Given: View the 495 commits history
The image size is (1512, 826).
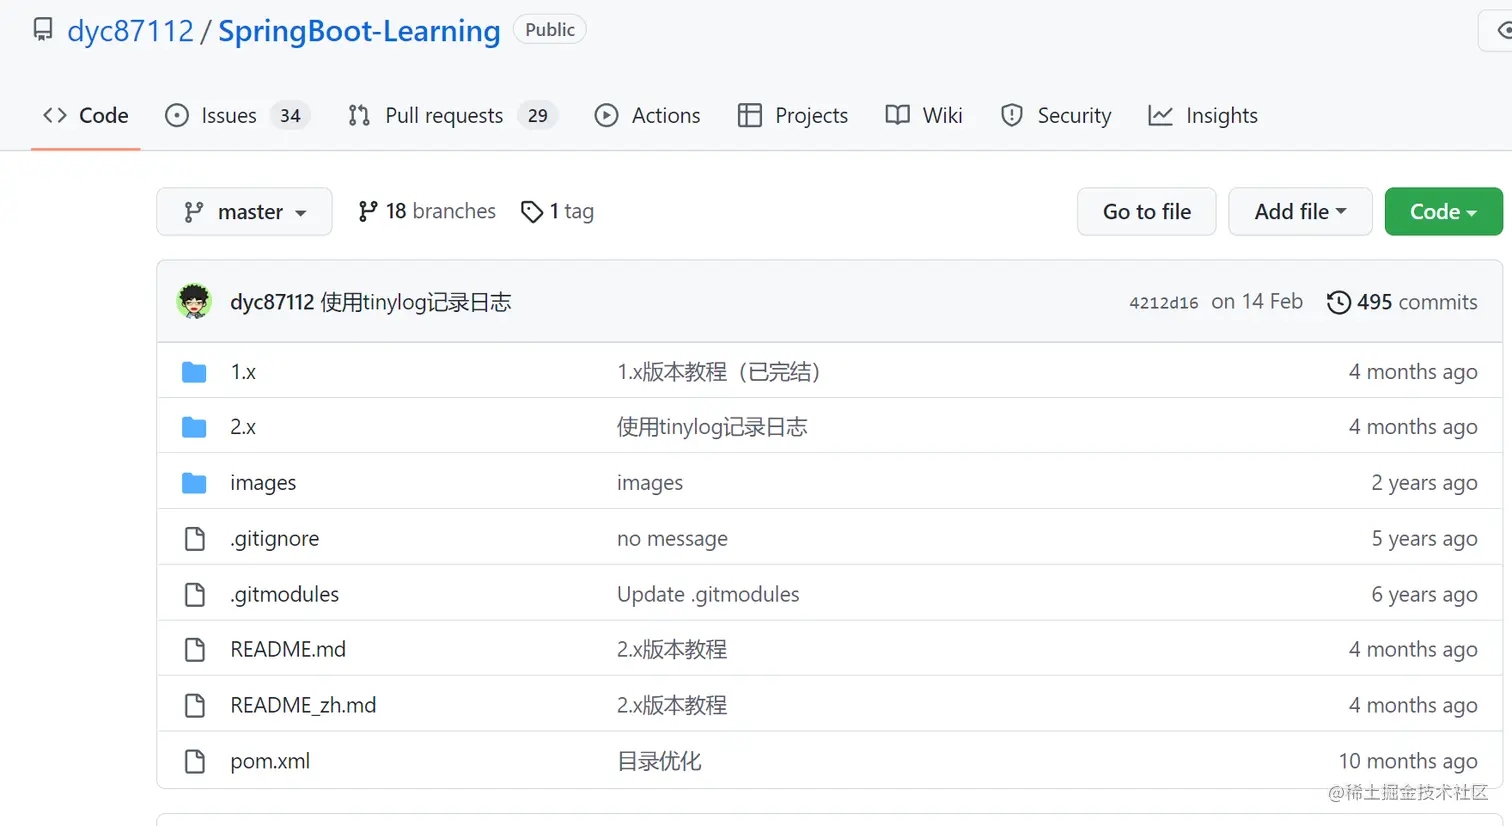Looking at the screenshot, I should click(1402, 302).
